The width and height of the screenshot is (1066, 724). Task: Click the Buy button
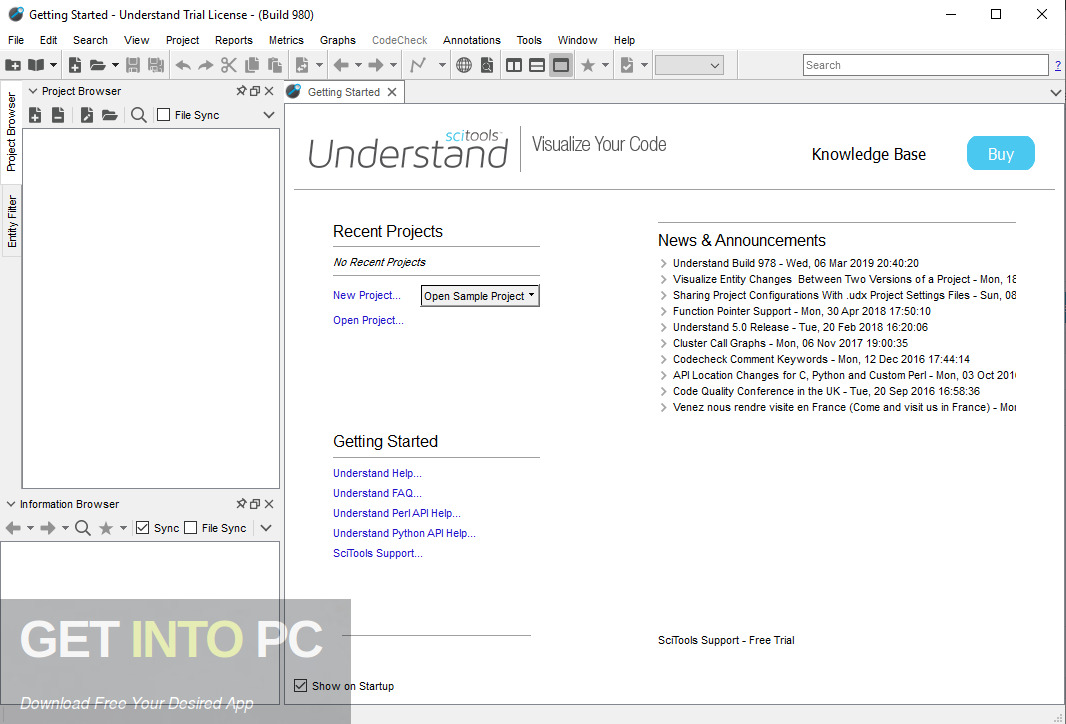pos(1001,154)
